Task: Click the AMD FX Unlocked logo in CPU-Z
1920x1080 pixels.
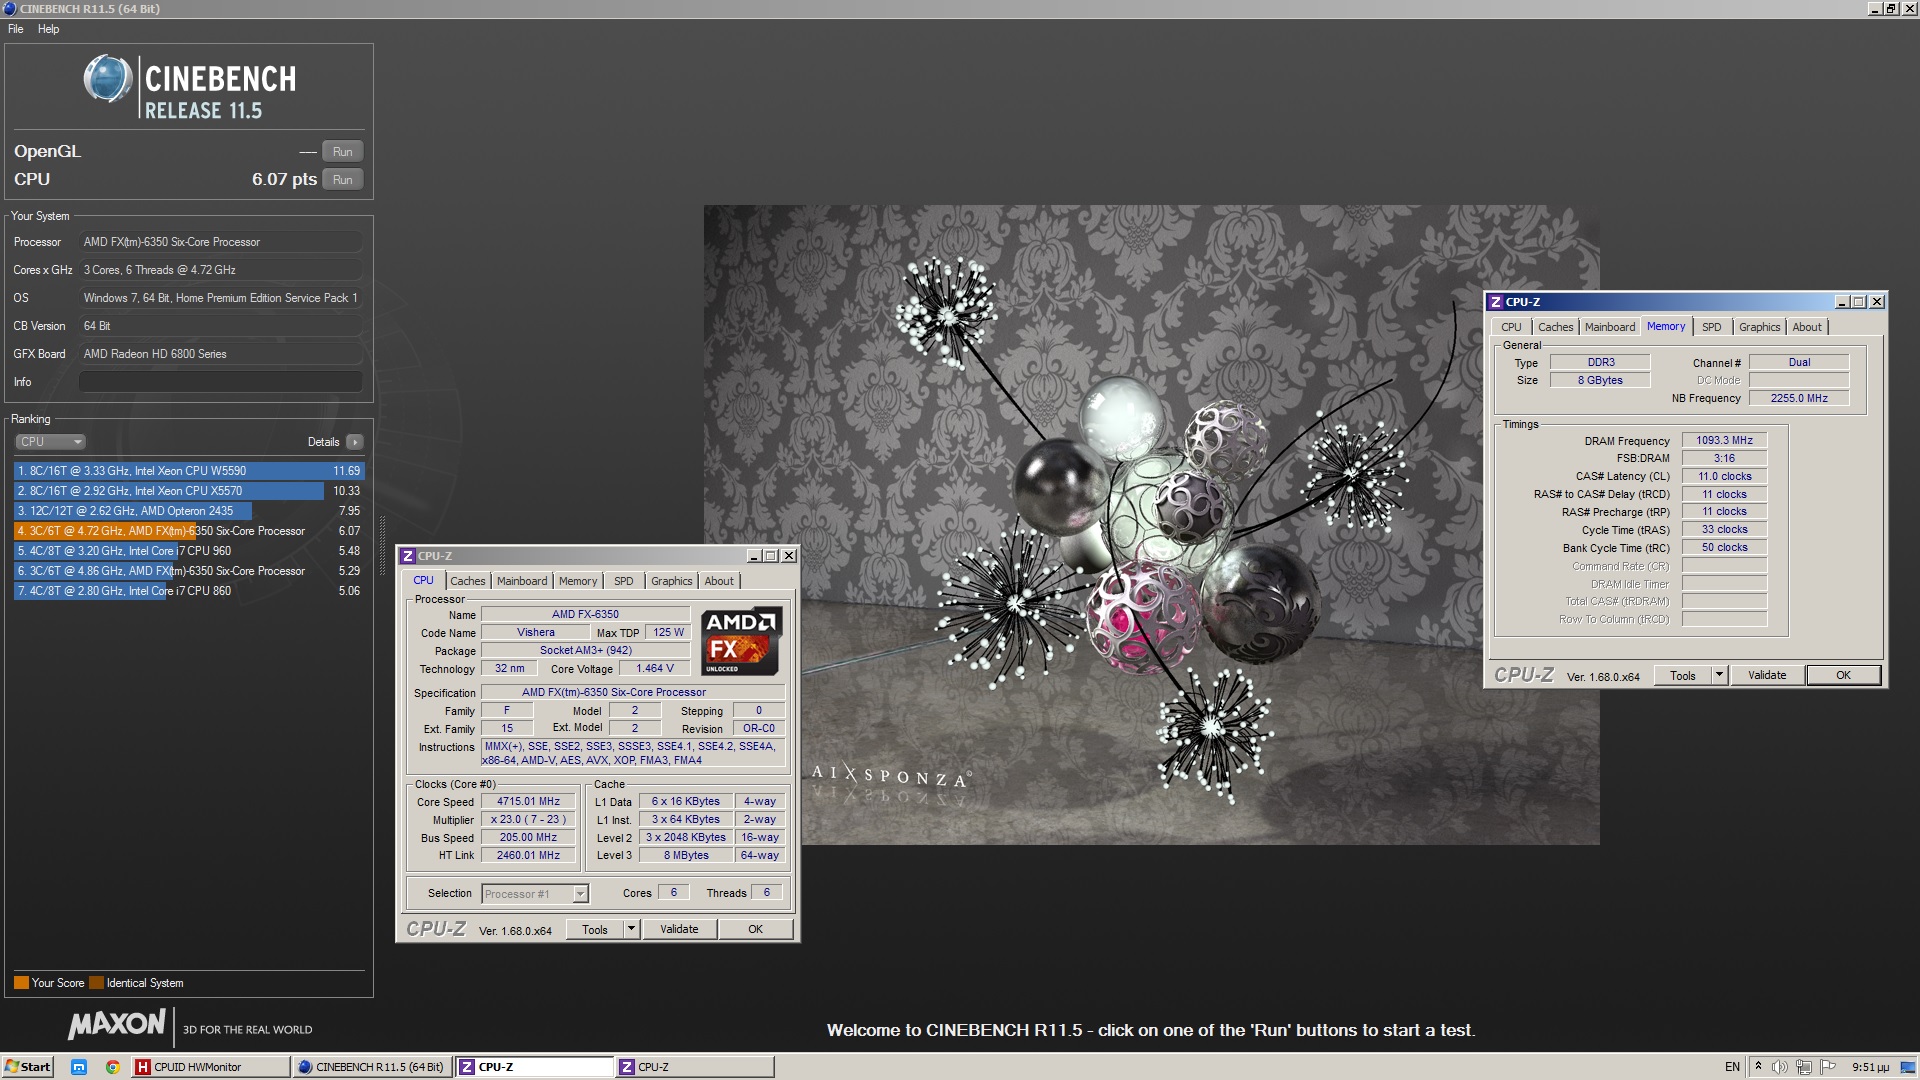Action: pos(740,642)
